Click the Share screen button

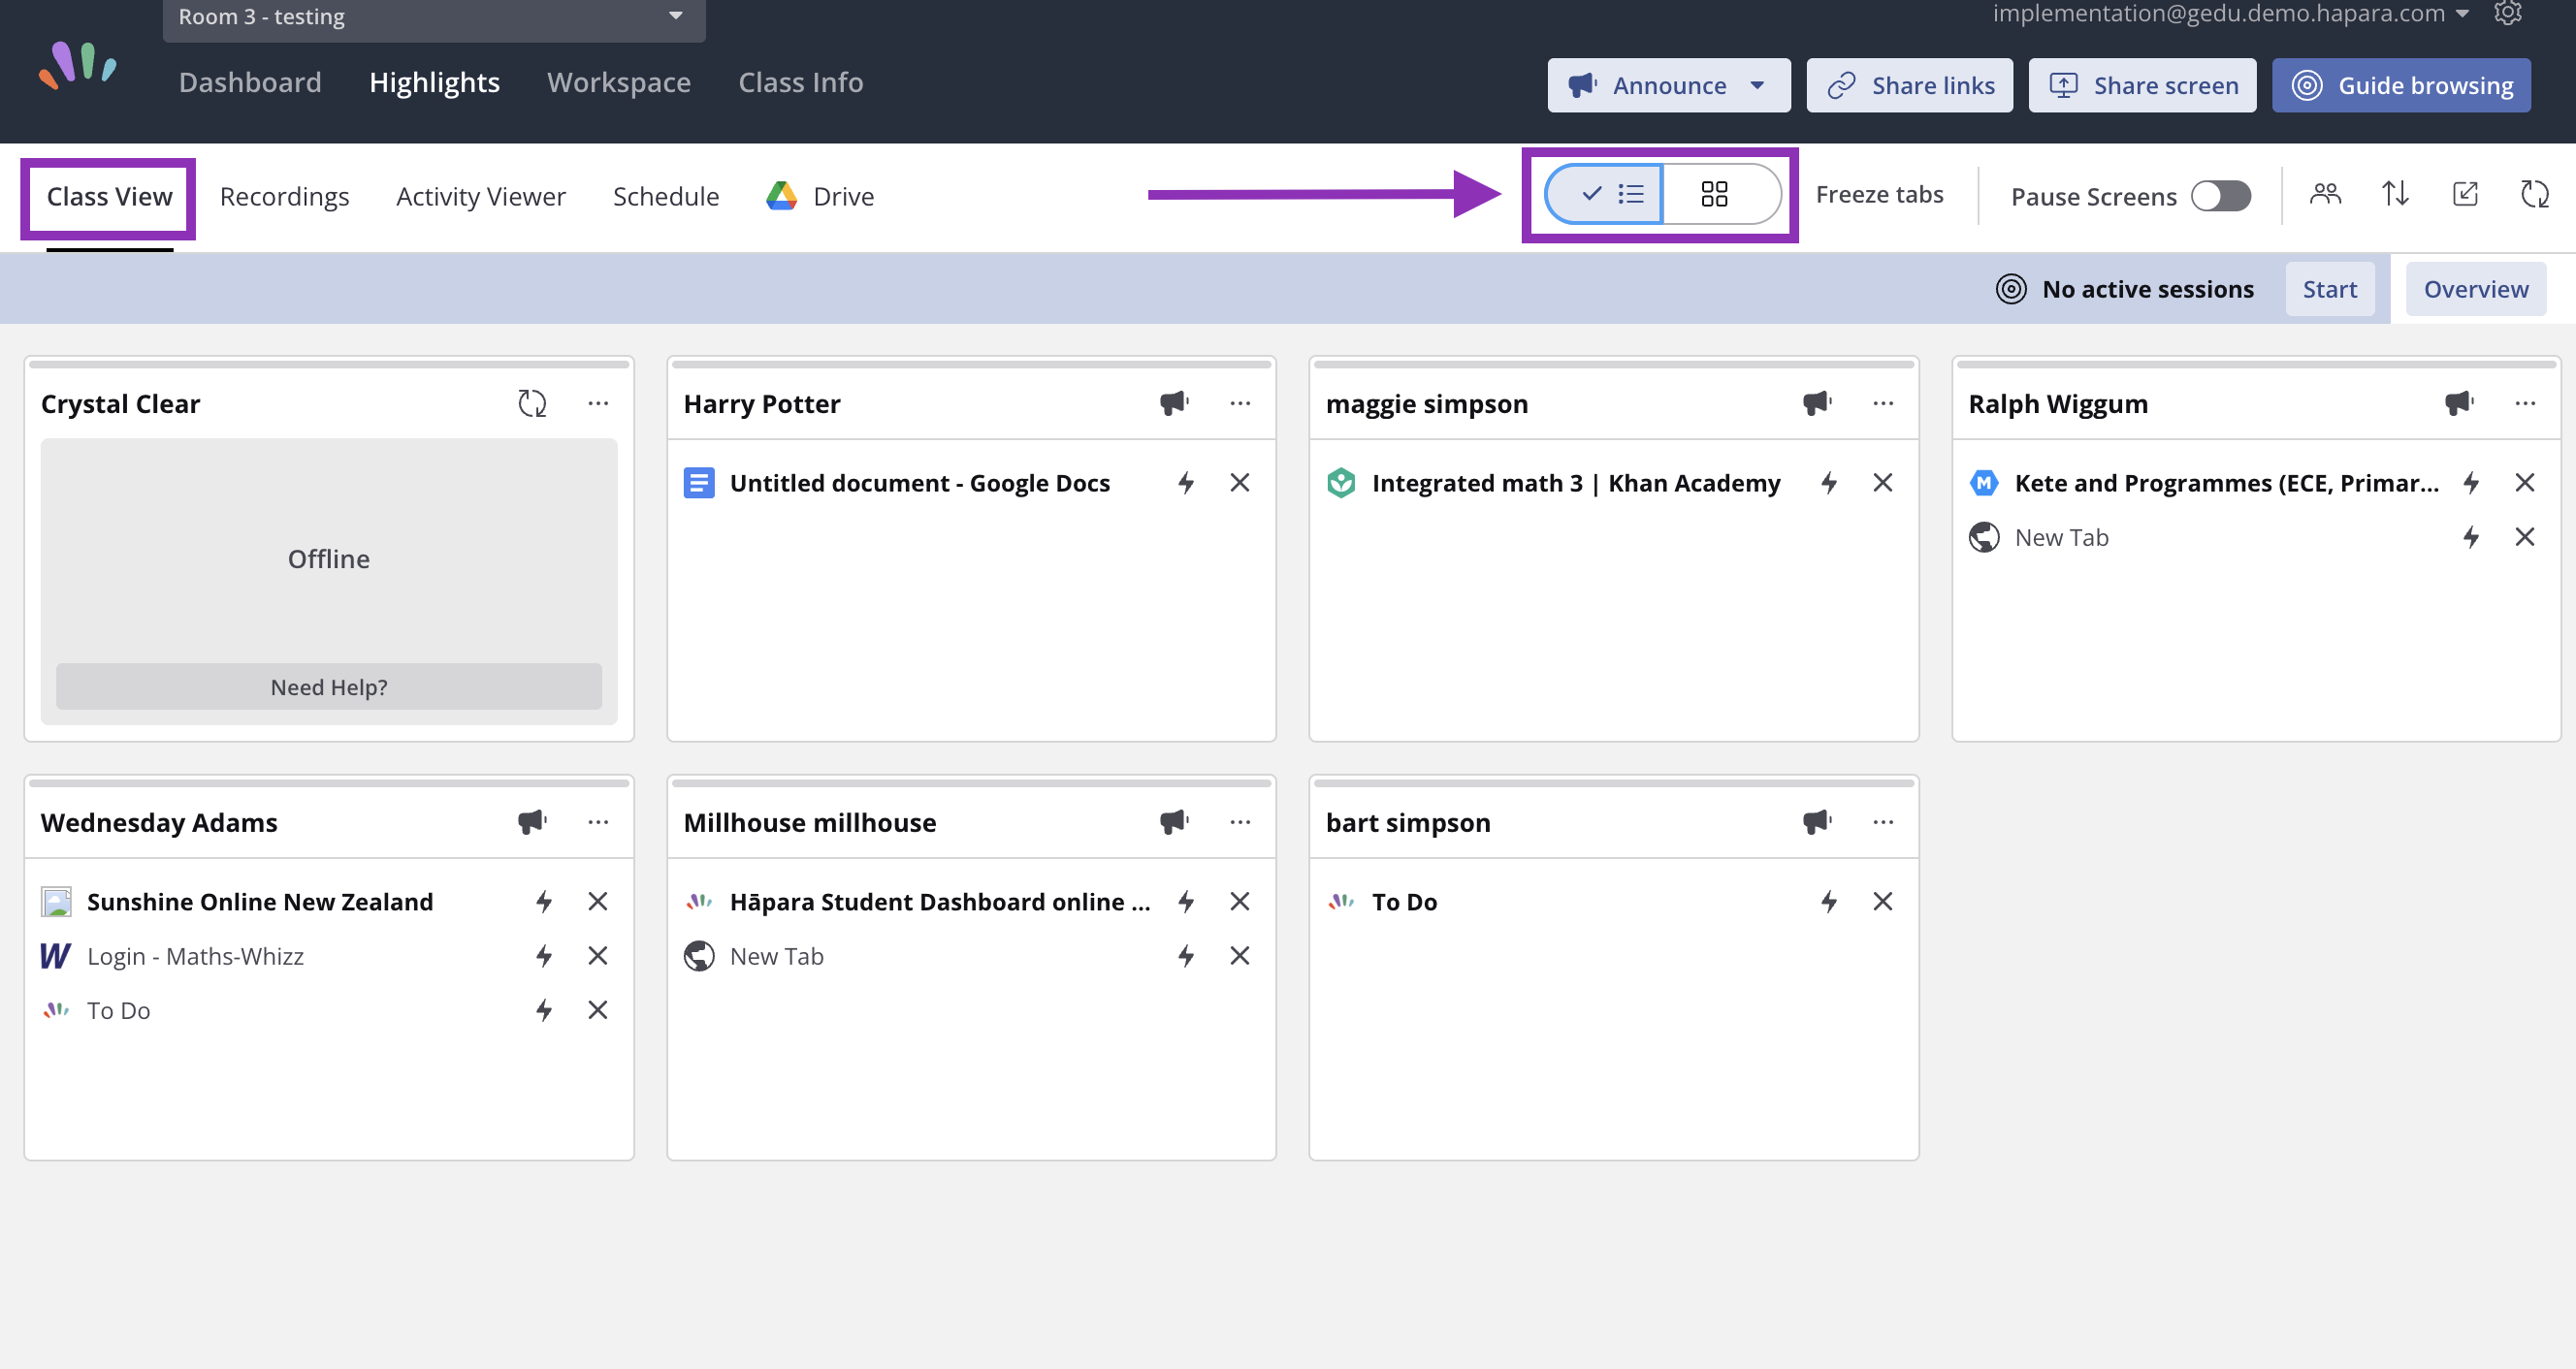[x=2142, y=85]
